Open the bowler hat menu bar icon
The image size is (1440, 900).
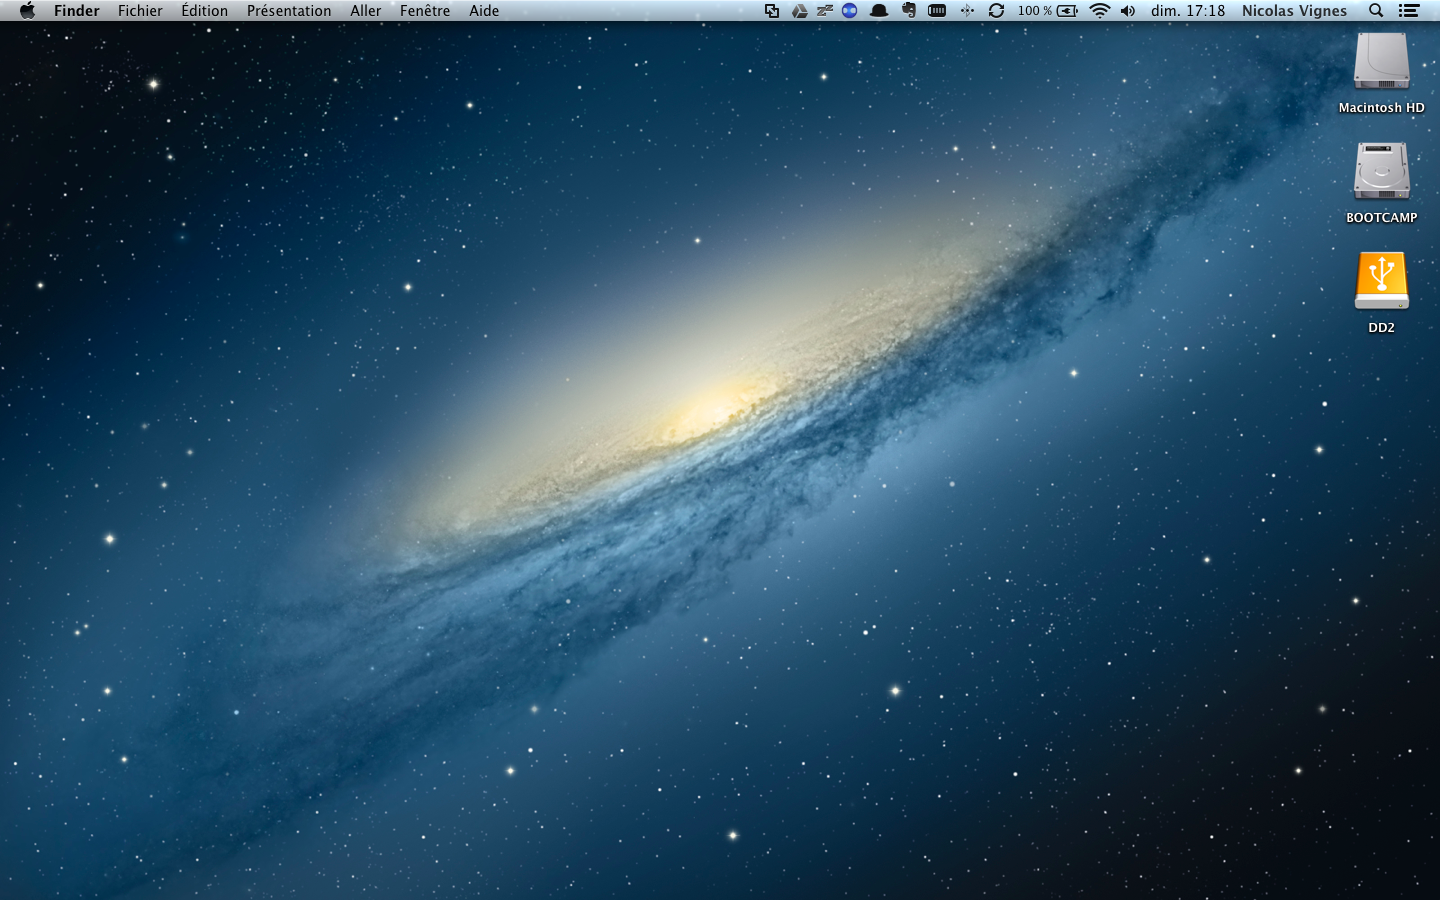point(879,11)
